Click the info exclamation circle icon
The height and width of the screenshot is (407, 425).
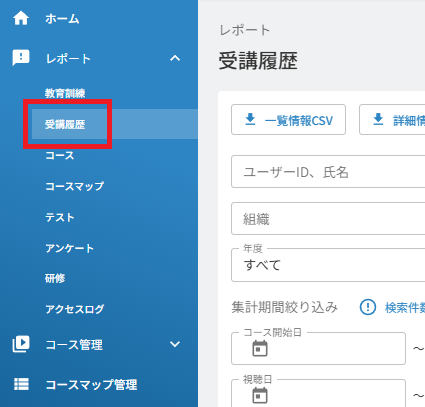(x=368, y=307)
